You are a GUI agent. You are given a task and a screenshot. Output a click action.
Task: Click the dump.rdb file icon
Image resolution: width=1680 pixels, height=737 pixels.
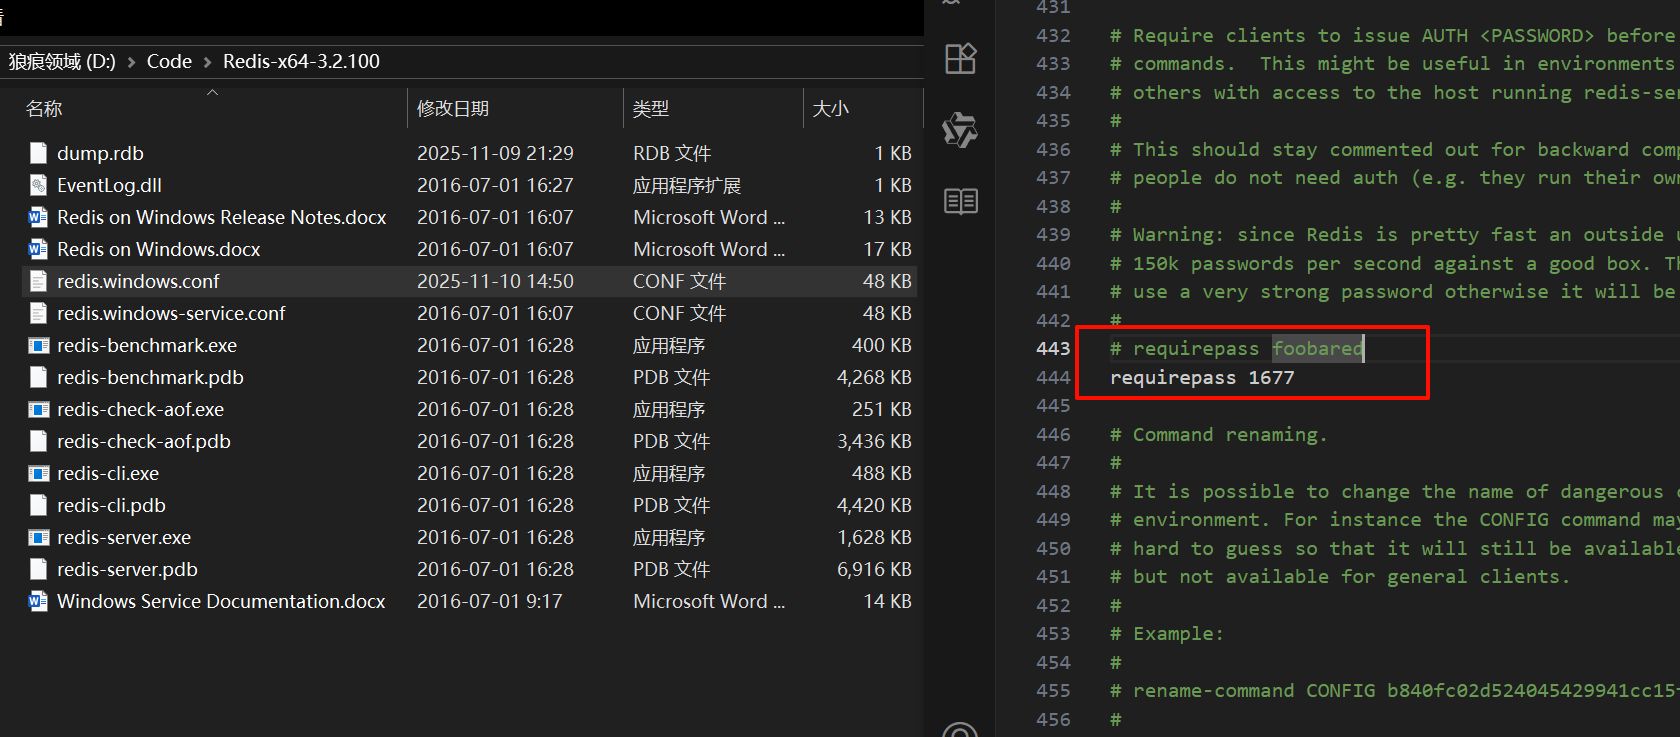point(38,154)
